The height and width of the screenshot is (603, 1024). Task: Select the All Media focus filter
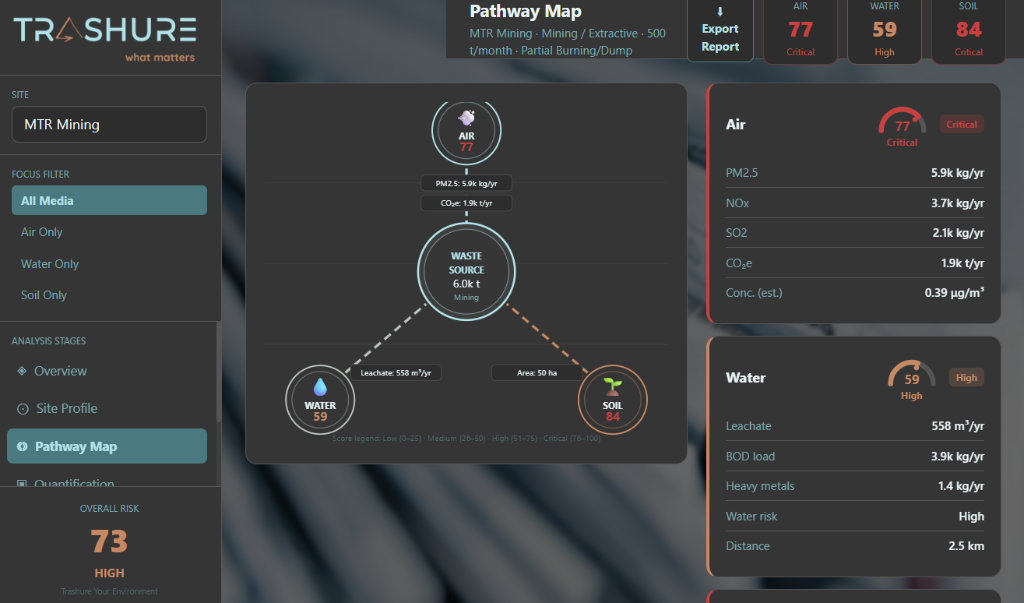[109, 201]
